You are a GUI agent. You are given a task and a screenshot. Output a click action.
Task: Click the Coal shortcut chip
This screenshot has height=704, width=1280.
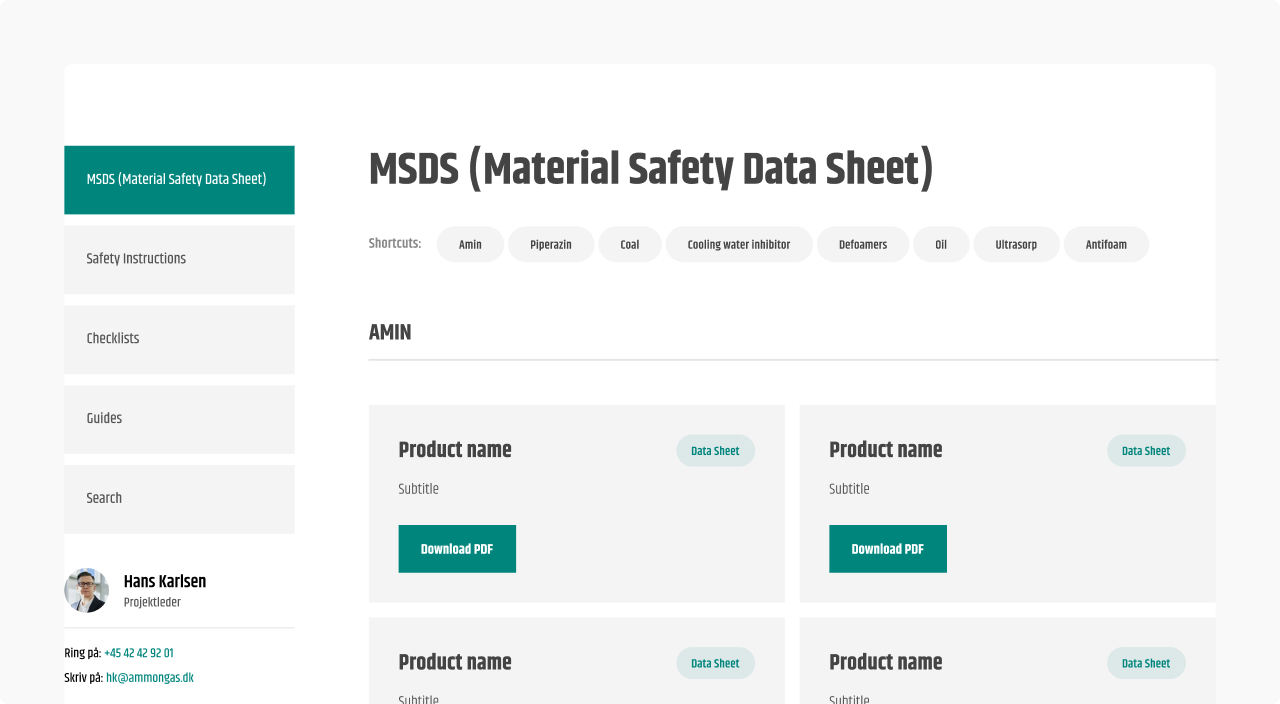click(x=630, y=245)
